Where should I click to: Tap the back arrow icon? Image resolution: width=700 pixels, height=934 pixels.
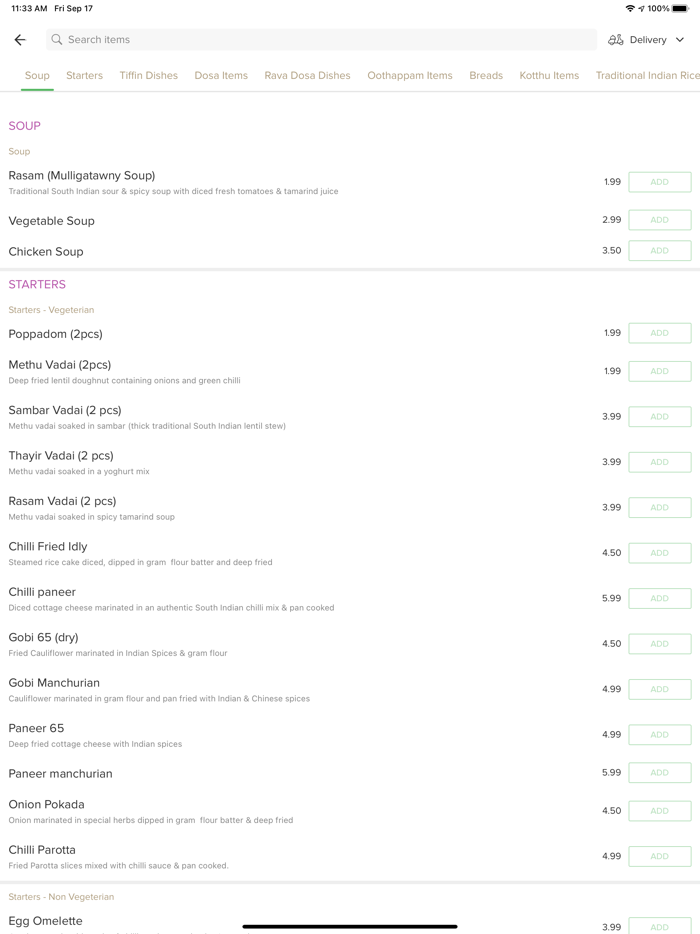pyautogui.click(x=20, y=40)
